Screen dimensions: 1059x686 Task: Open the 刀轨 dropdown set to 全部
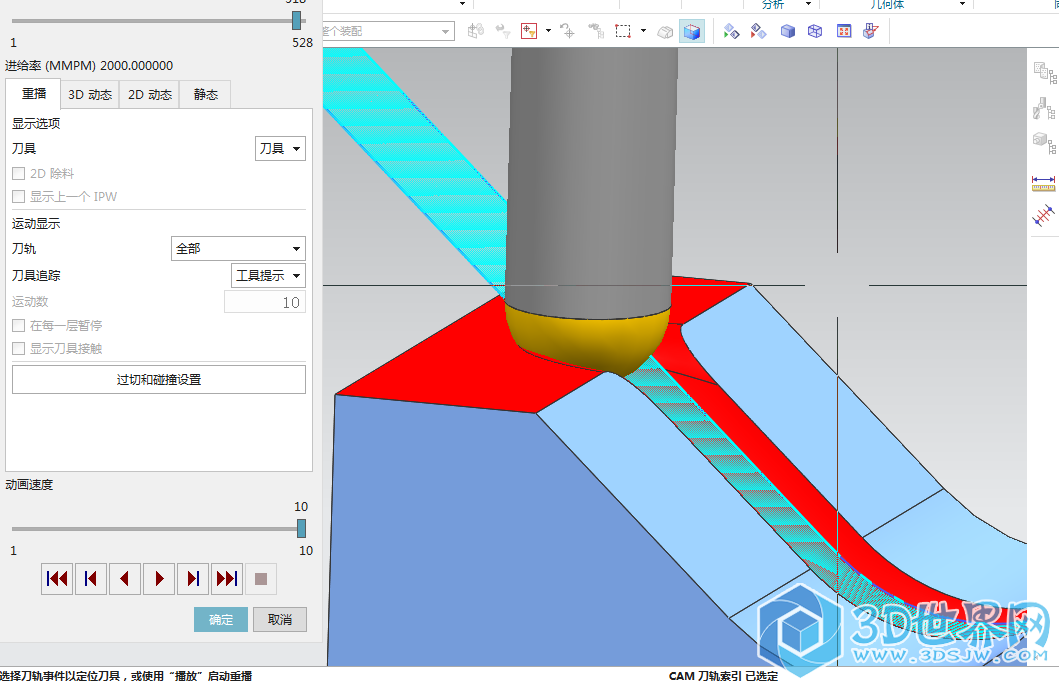pyautogui.click(x=238, y=248)
